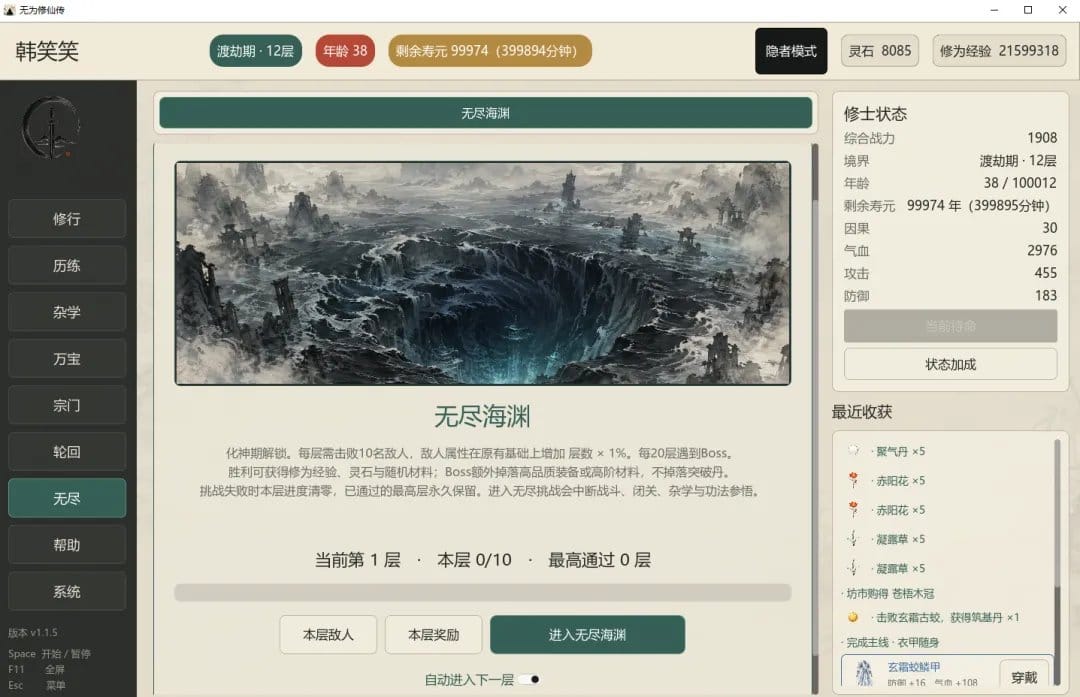Open the 修行 sidebar section
1080x697 pixels.
(67, 219)
